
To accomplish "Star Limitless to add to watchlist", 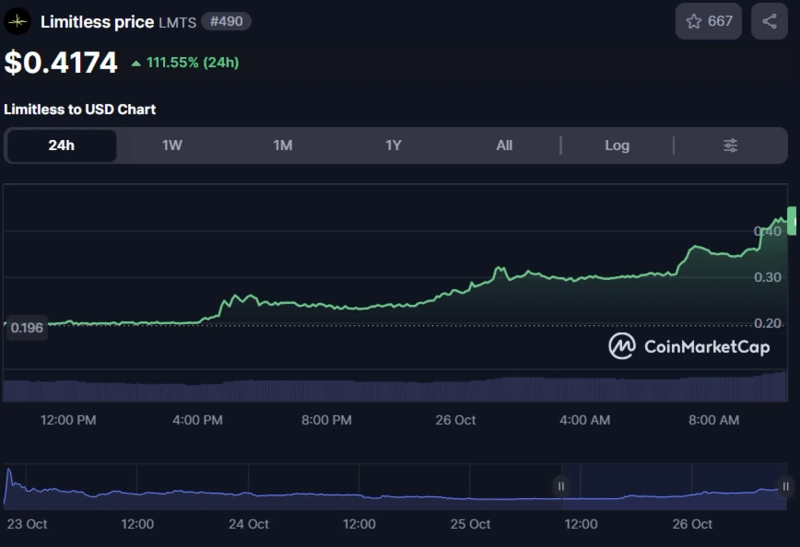I will click(x=708, y=21).
